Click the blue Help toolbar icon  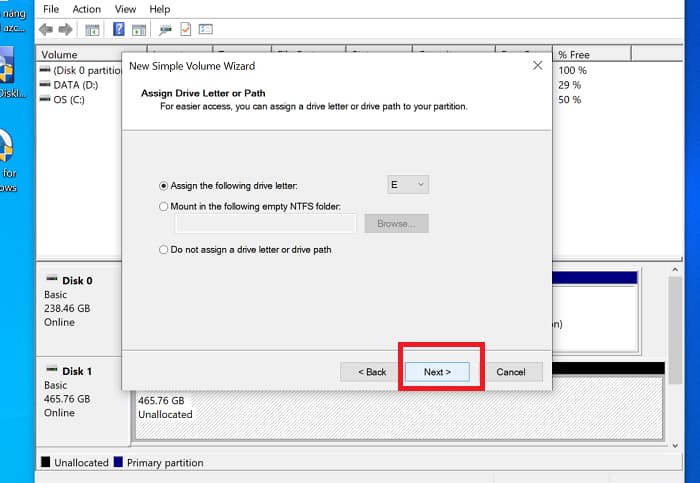click(x=119, y=29)
